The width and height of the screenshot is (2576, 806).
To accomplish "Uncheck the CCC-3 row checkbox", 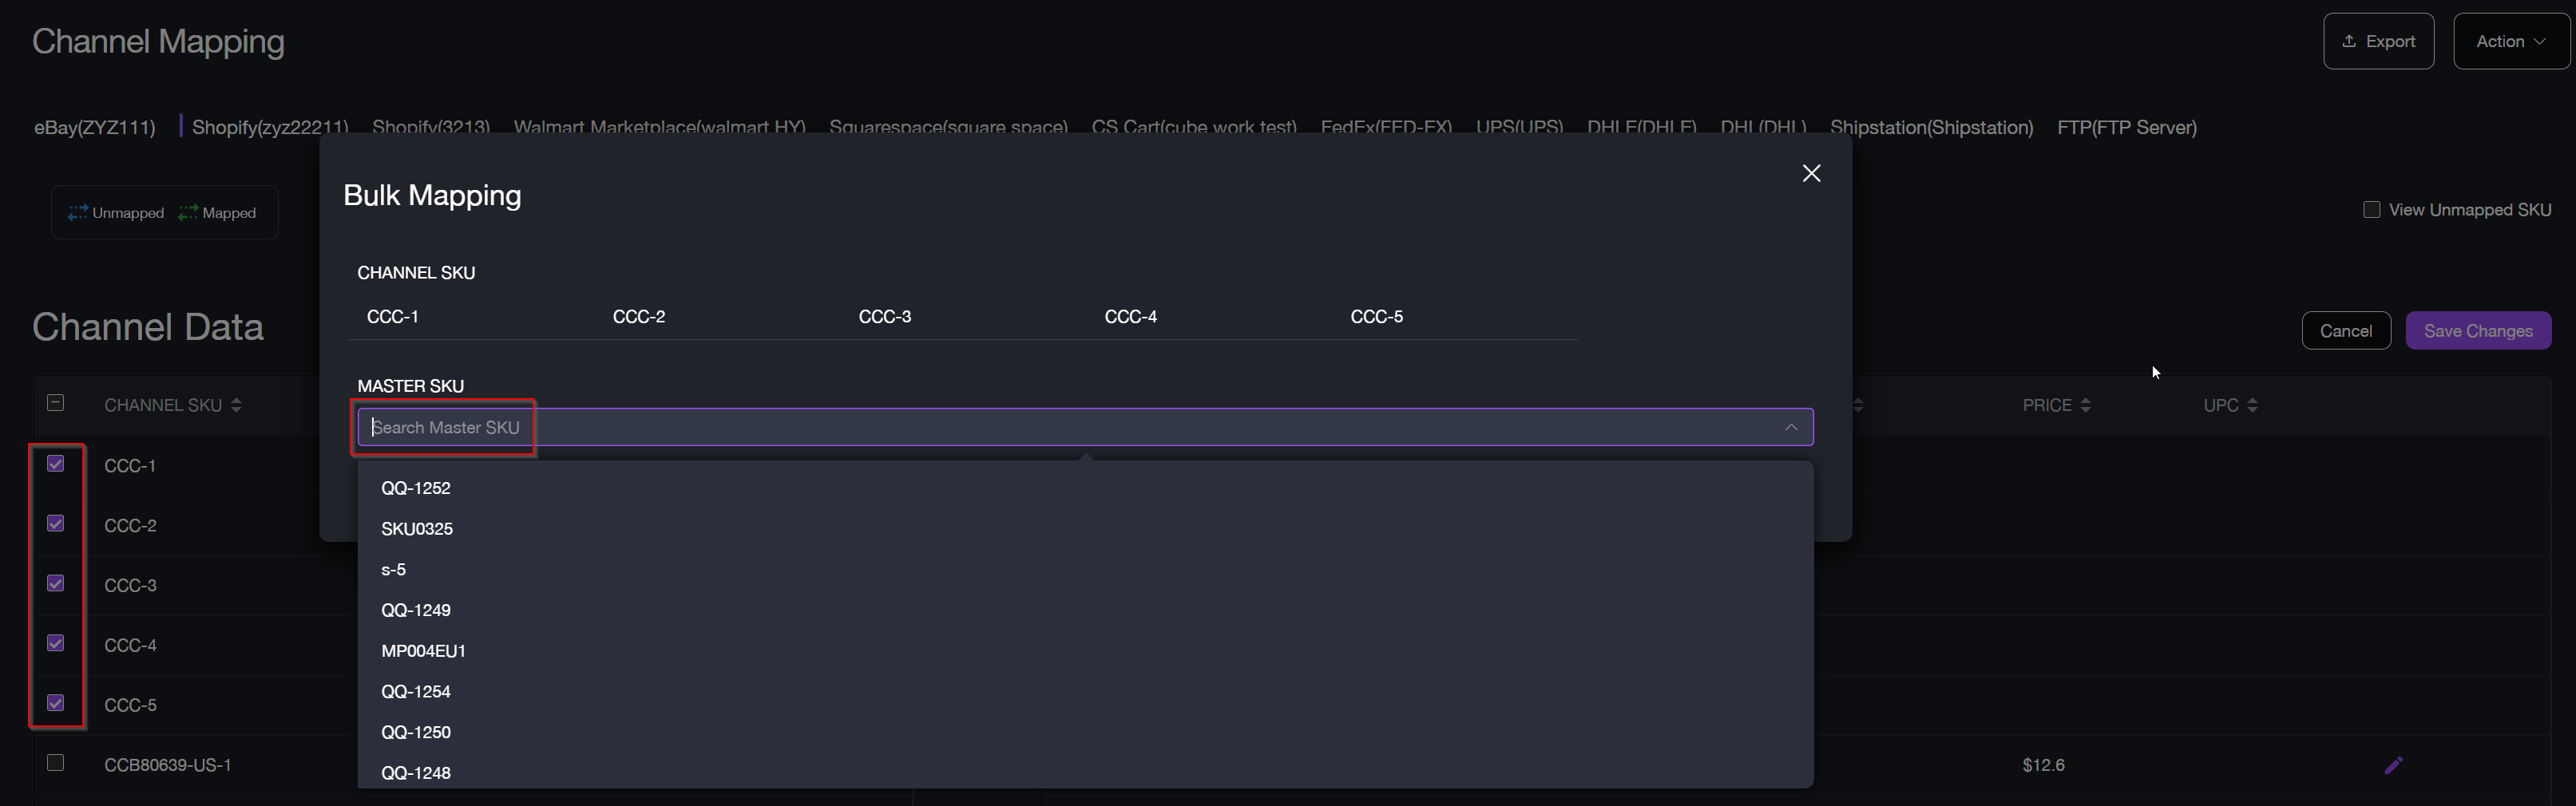I will (56, 583).
